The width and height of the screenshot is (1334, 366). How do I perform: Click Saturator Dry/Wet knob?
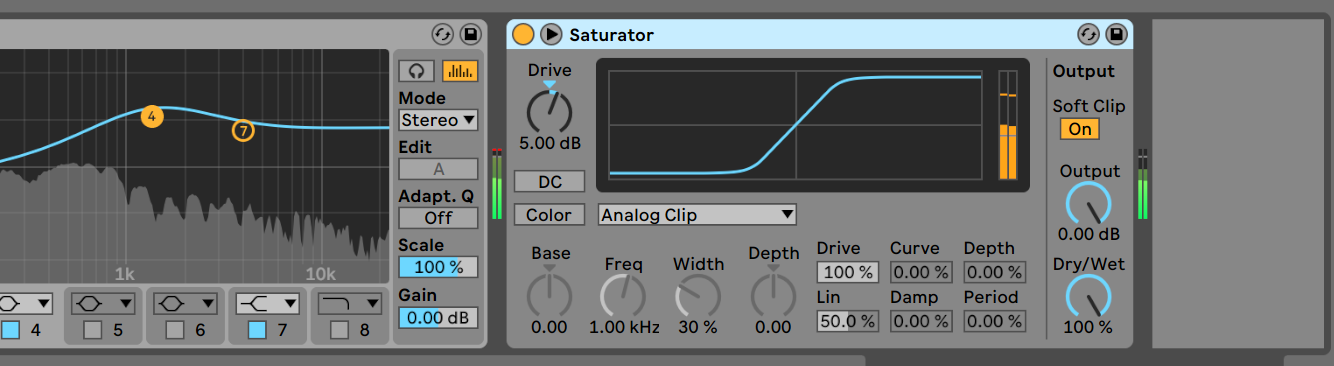pyautogui.click(x=1089, y=297)
